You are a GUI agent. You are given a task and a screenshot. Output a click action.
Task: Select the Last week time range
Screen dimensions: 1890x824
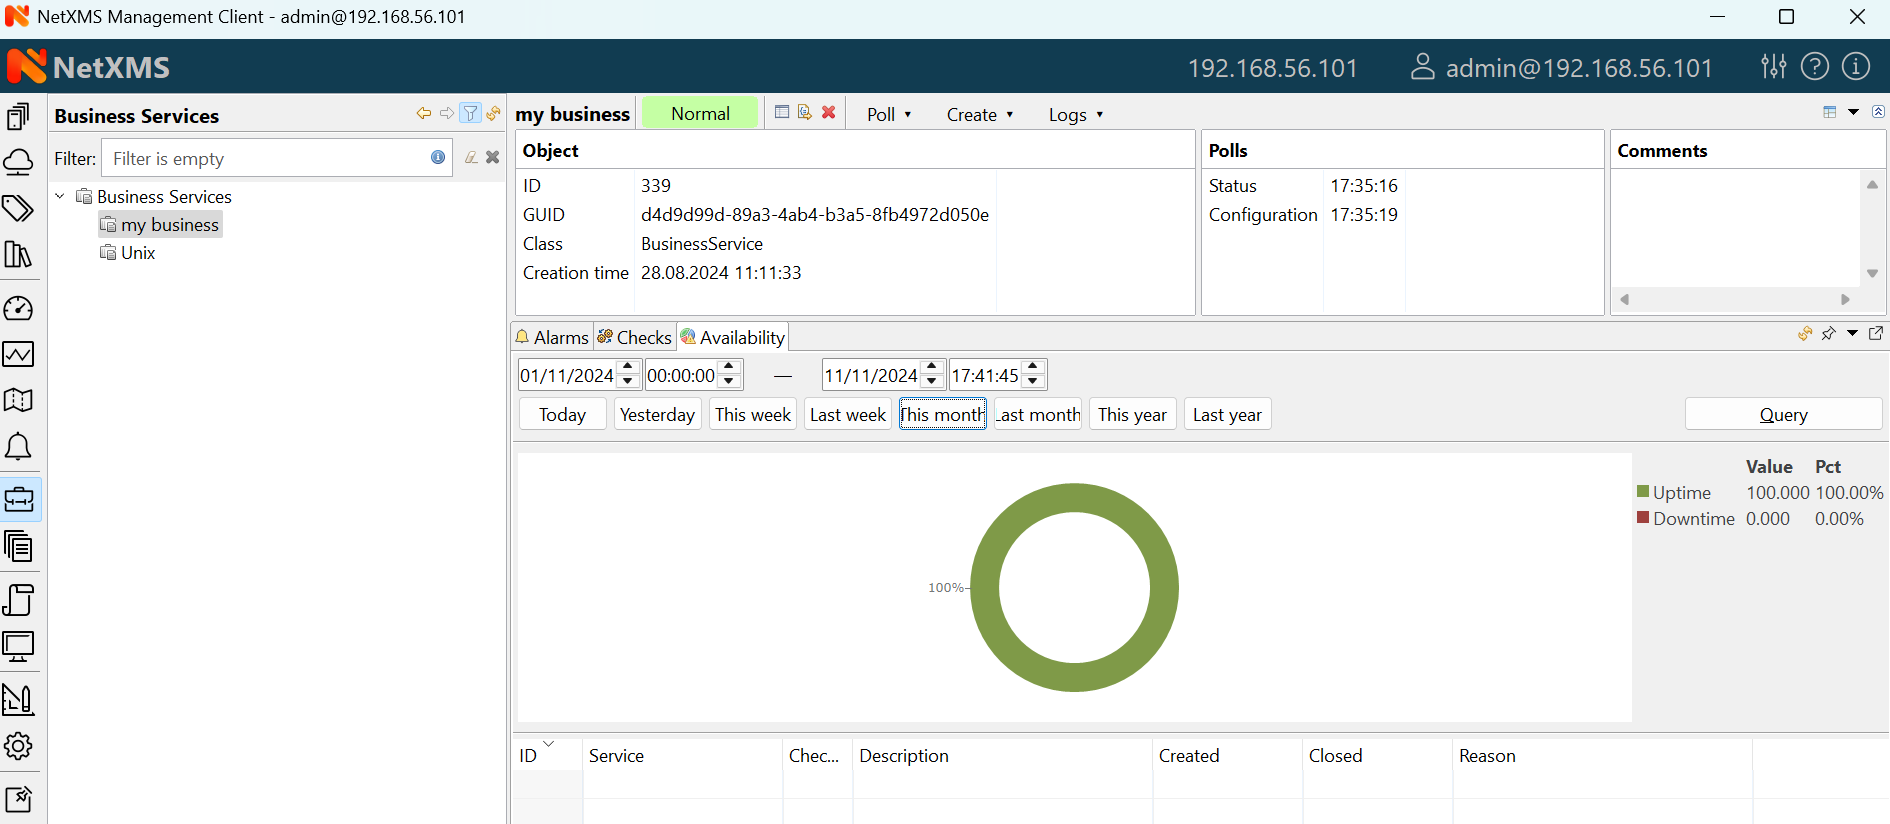[x=847, y=415]
